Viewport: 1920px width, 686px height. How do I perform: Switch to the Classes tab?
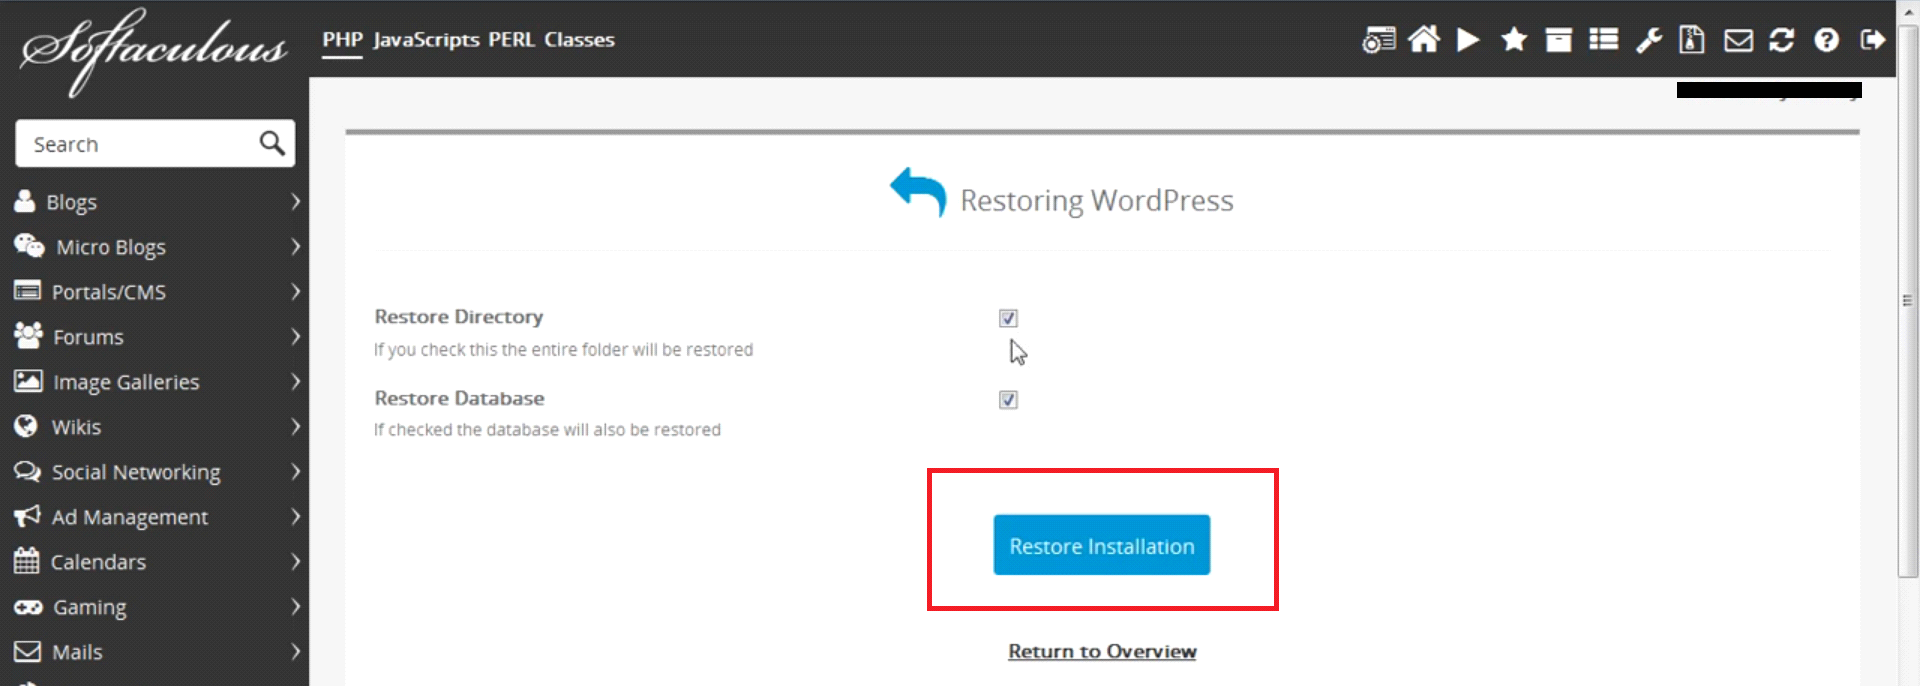[579, 40]
